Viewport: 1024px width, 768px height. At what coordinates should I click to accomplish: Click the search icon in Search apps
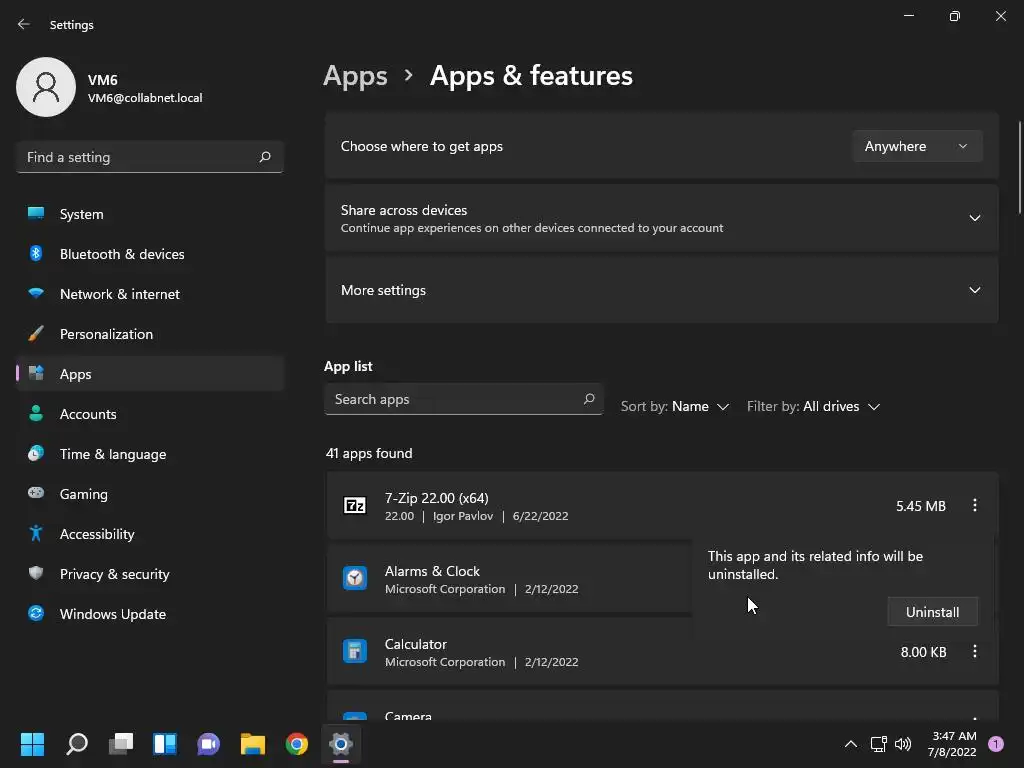[588, 399]
